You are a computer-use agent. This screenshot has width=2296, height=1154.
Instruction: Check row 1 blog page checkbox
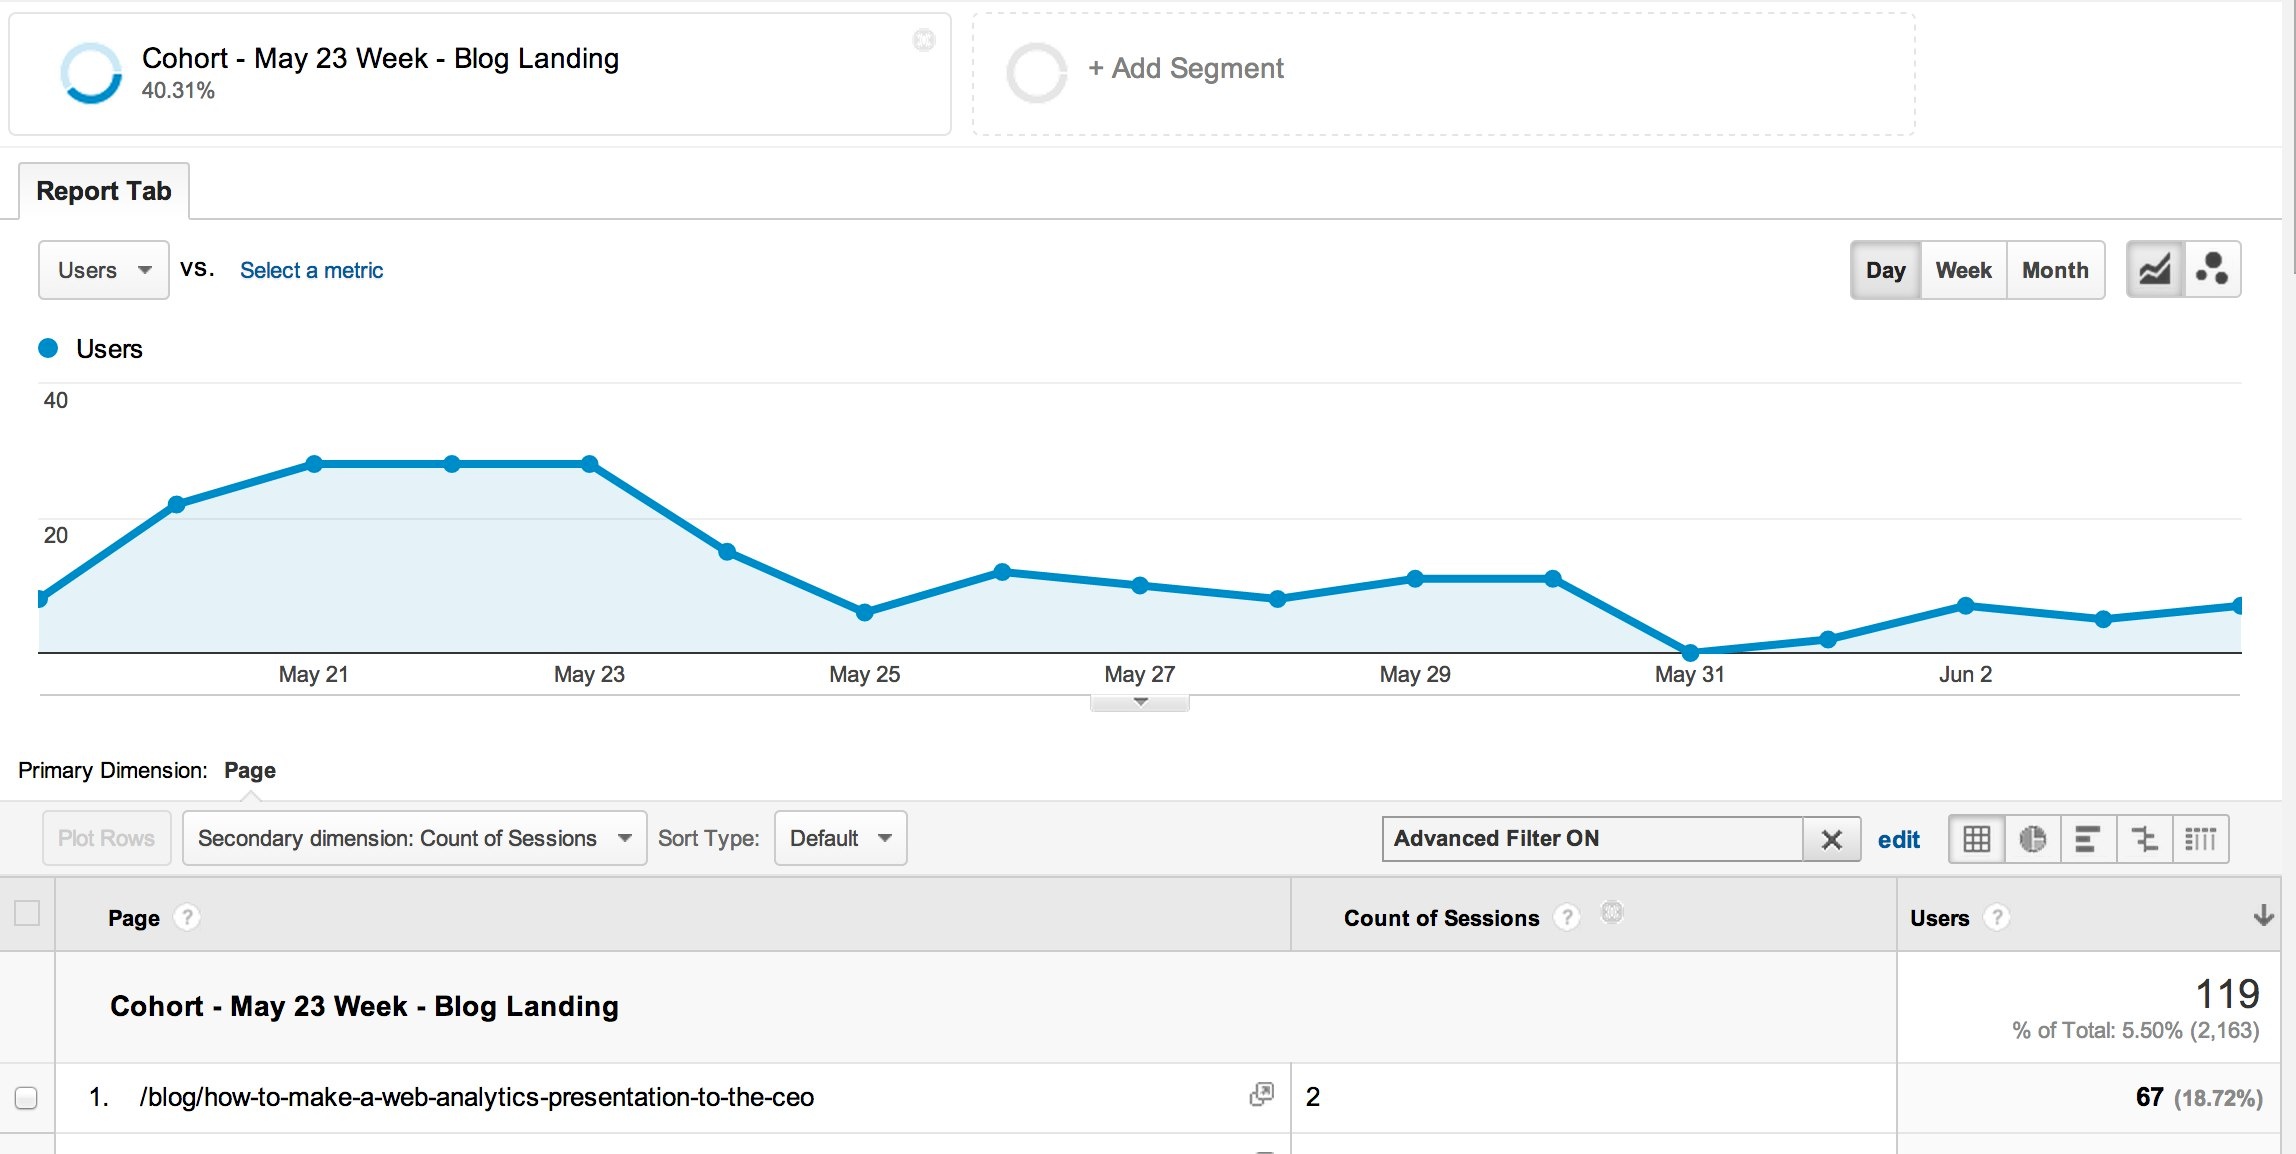coord(27,1097)
